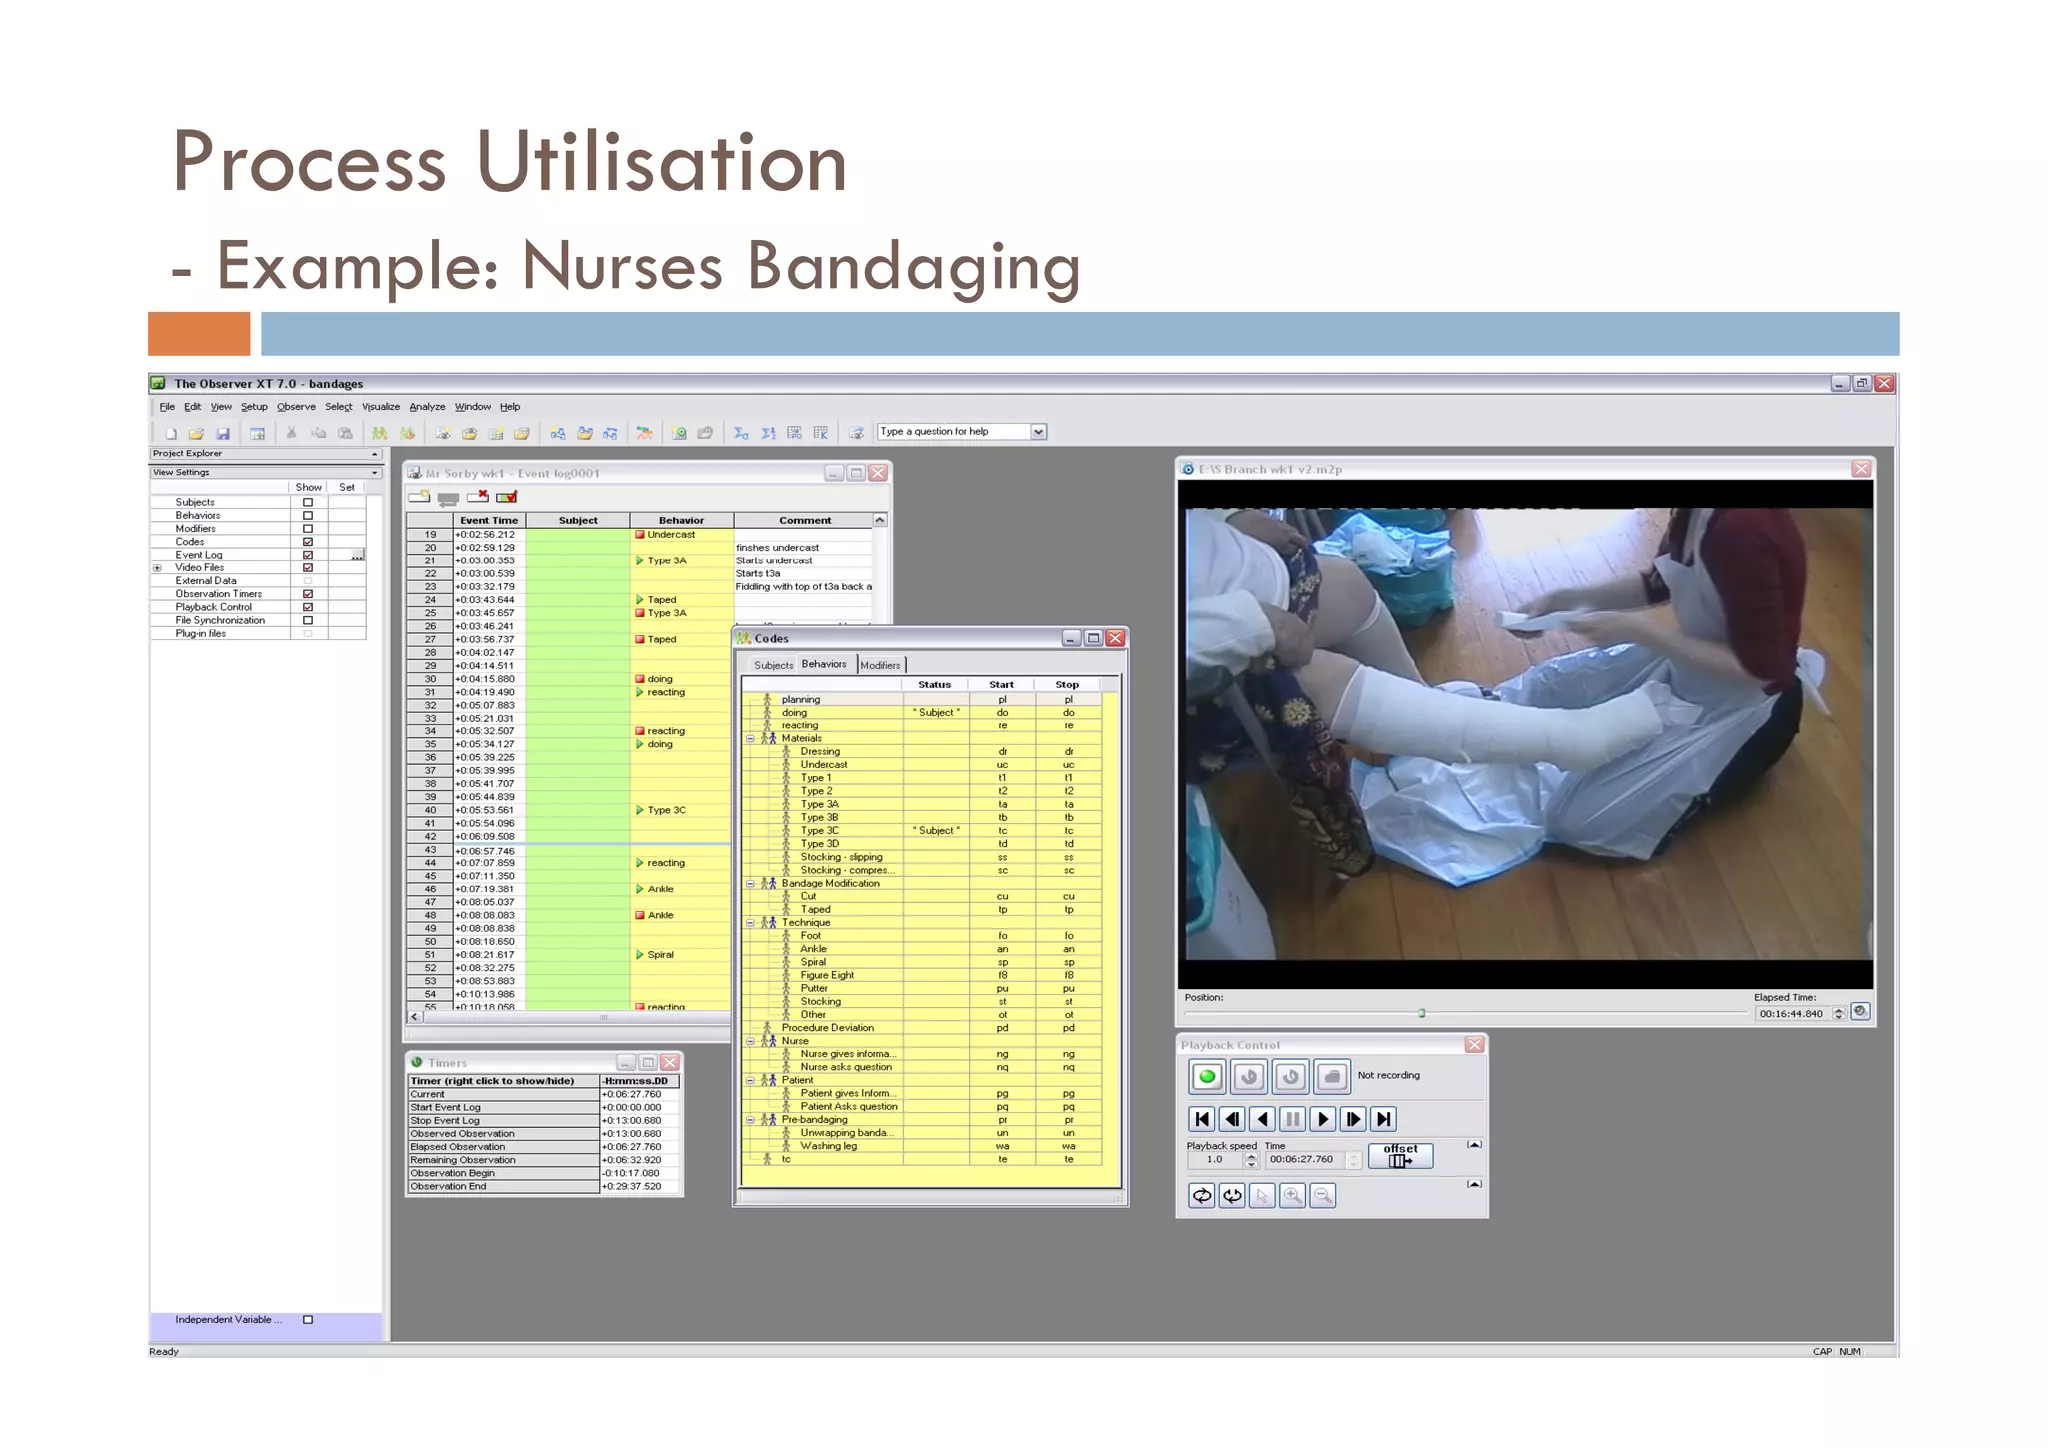
Task: Click check event log icon with checkmark
Action: pyautogui.click(x=507, y=497)
